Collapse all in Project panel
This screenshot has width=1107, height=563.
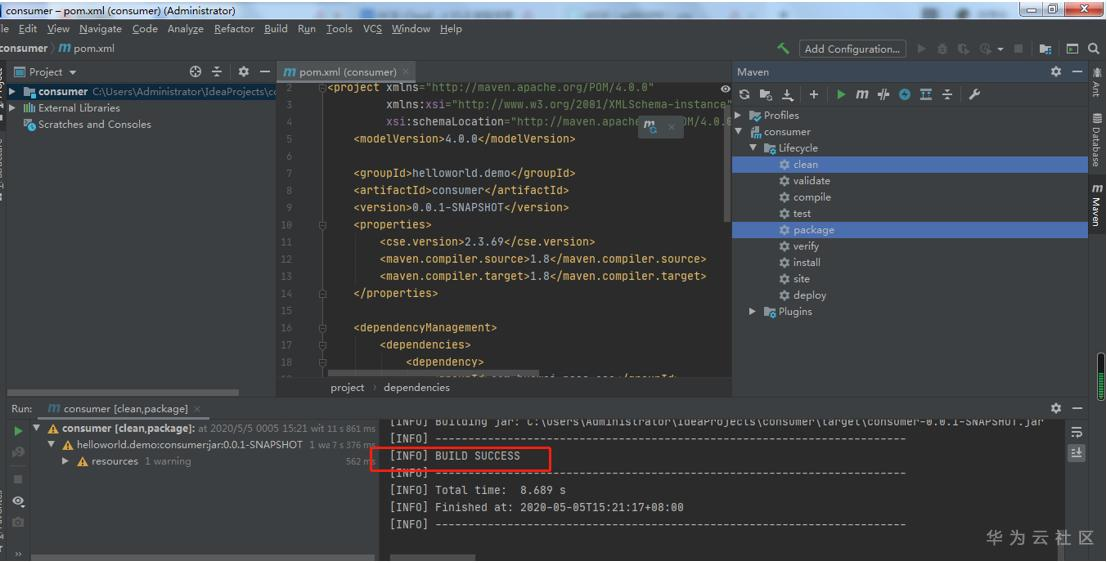coord(217,71)
